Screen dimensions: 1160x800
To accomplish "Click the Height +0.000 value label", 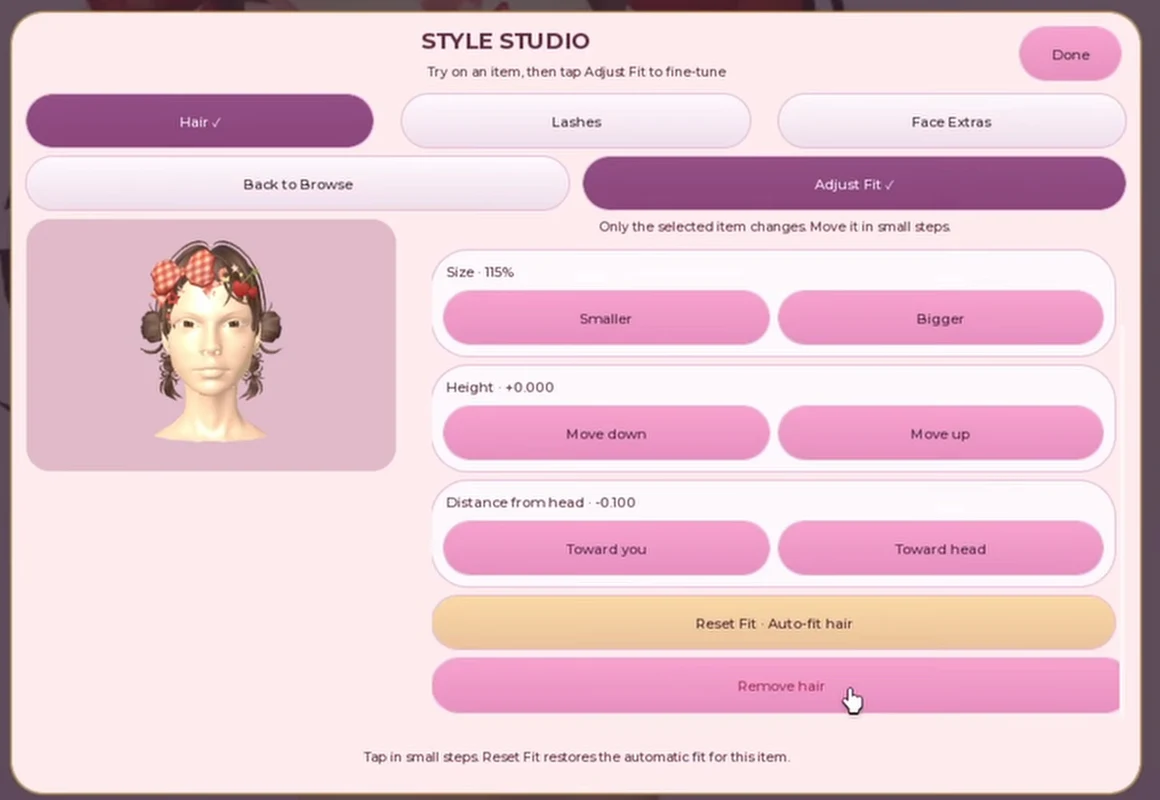I will [x=499, y=387].
